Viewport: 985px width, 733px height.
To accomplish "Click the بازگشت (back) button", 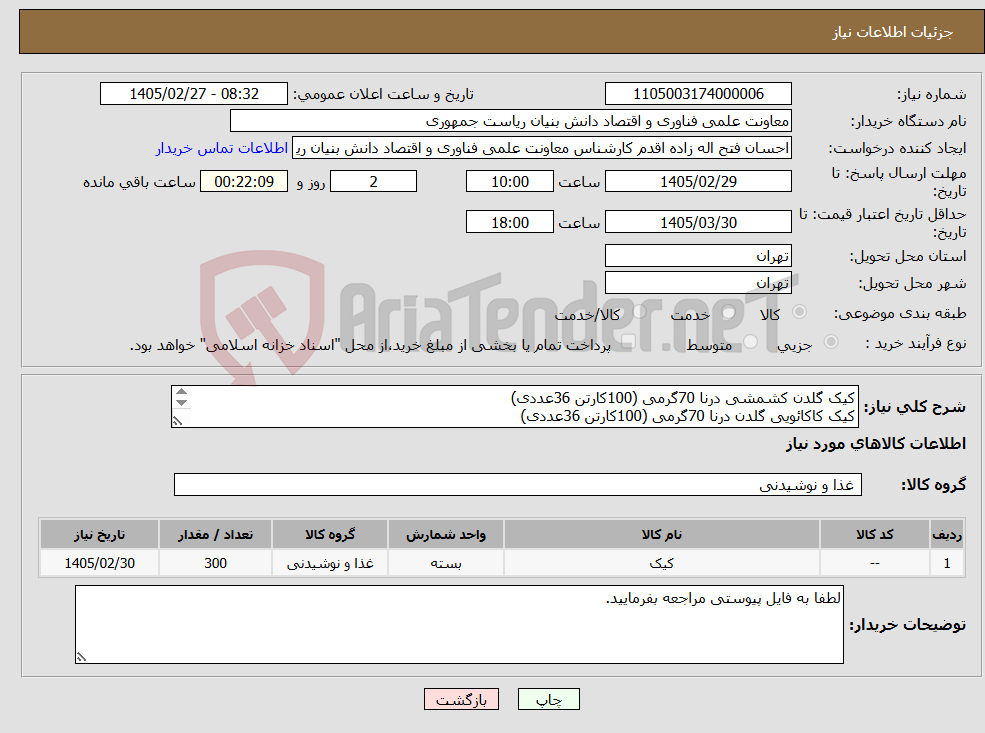I will [x=461, y=699].
